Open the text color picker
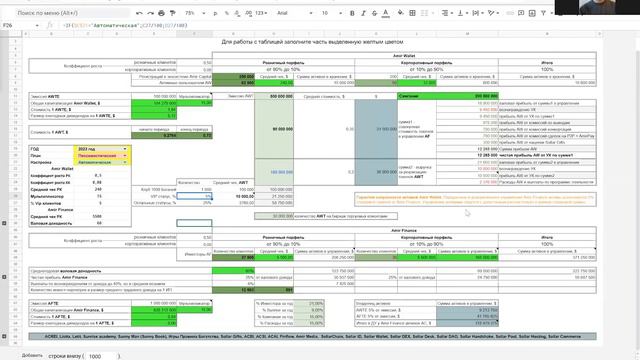The image size is (640, 360). (x=385, y=13)
